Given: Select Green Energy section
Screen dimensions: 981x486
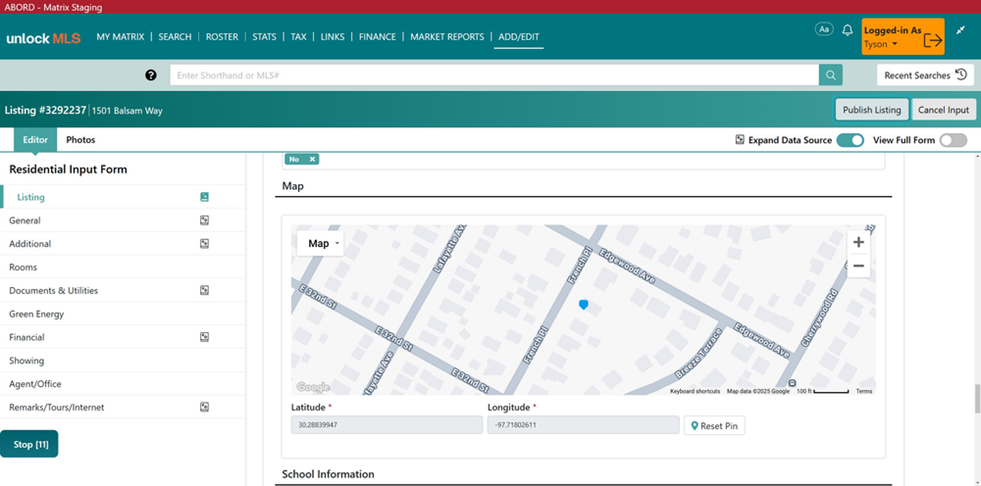Looking at the screenshot, I should (x=123, y=314).
